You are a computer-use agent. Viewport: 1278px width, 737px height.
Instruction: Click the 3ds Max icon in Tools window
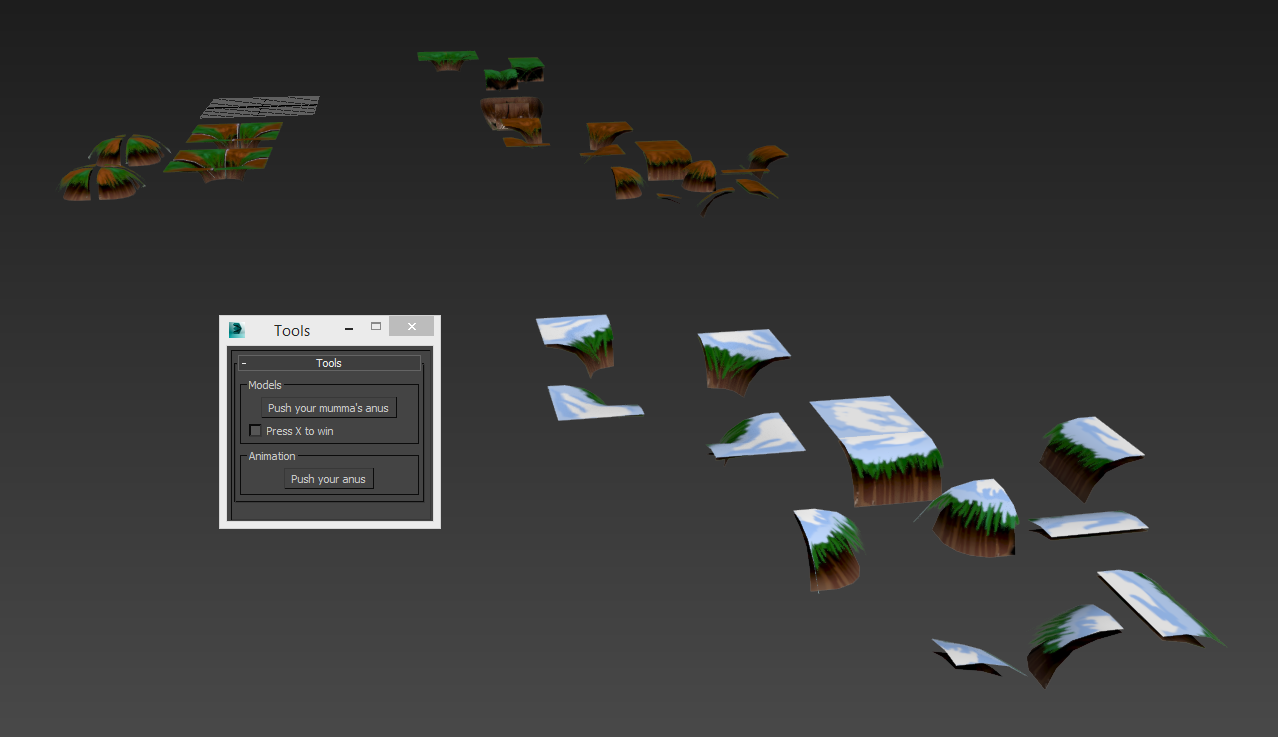tap(237, 330)
